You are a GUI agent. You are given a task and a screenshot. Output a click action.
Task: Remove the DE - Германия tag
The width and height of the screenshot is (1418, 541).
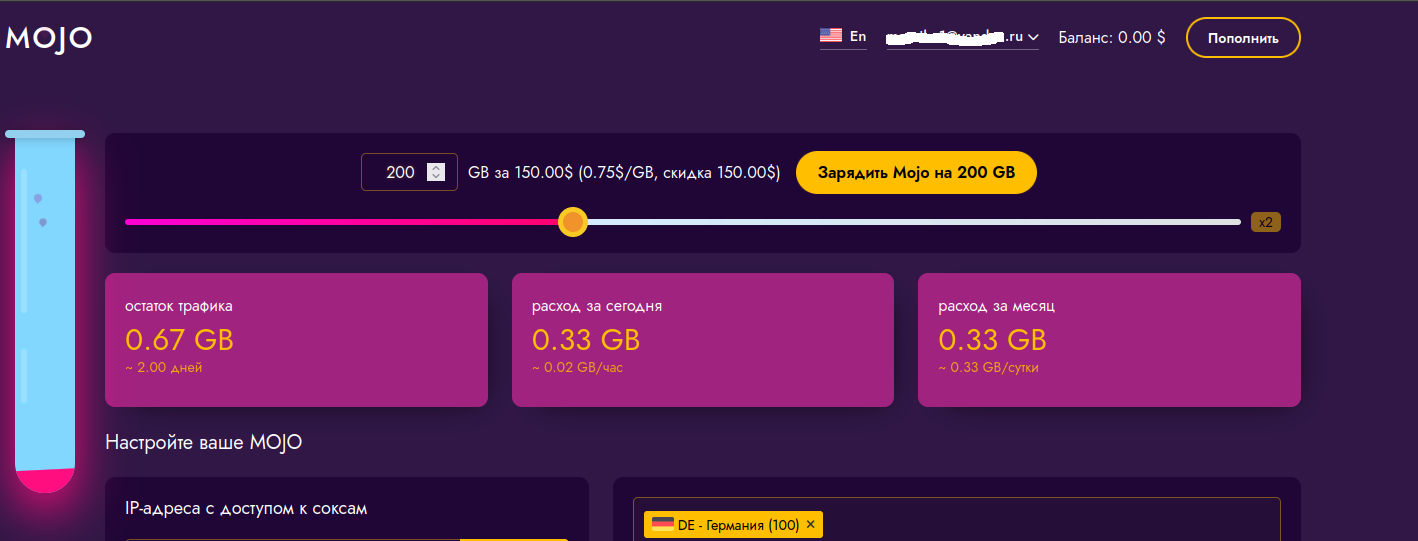point(810,525)
